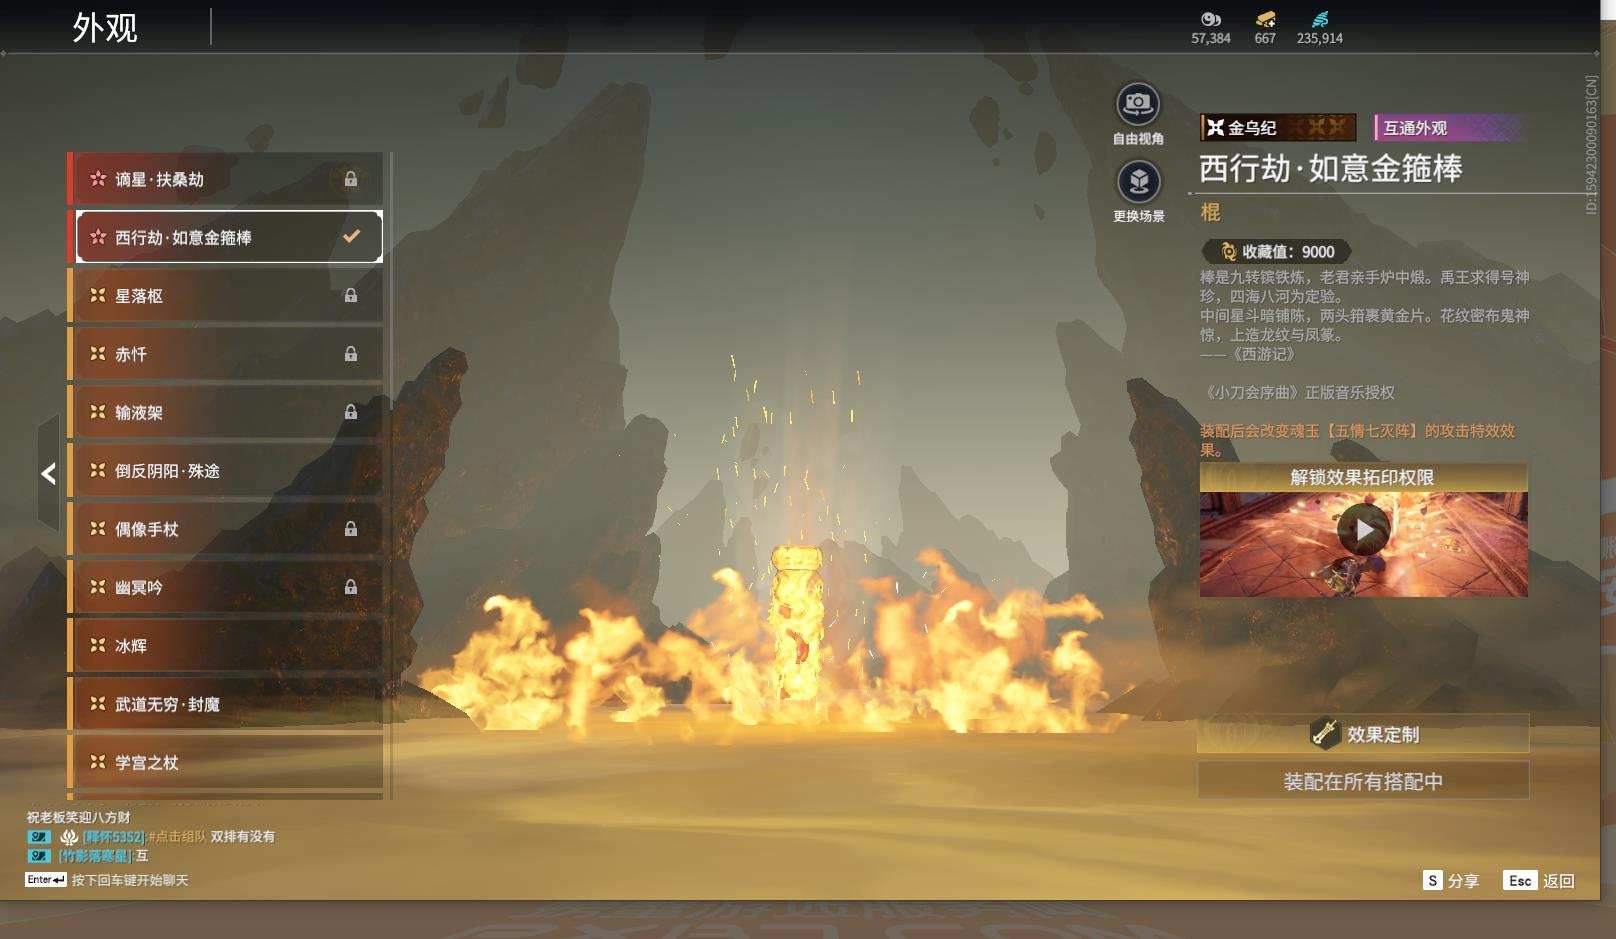Click the 金乌纪 series tag

(x=1278, y=128)
